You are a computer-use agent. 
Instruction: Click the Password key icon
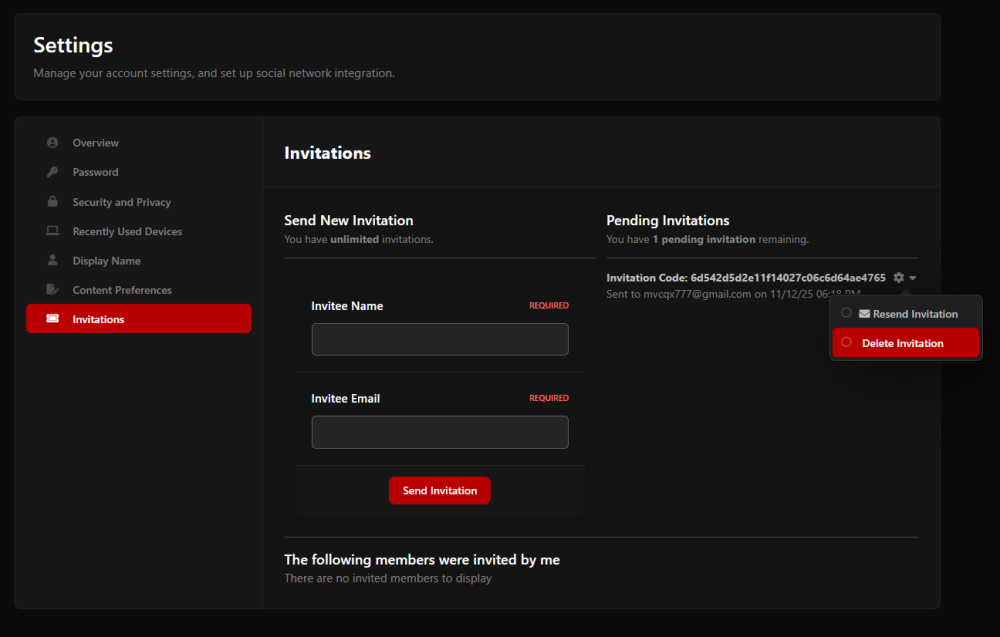[x=52, y=172]
